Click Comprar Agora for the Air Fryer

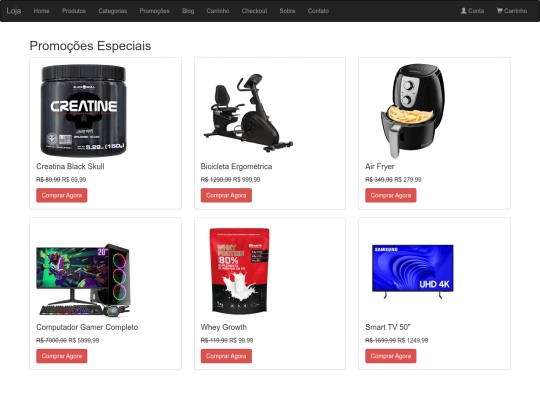tap(391, 195)
